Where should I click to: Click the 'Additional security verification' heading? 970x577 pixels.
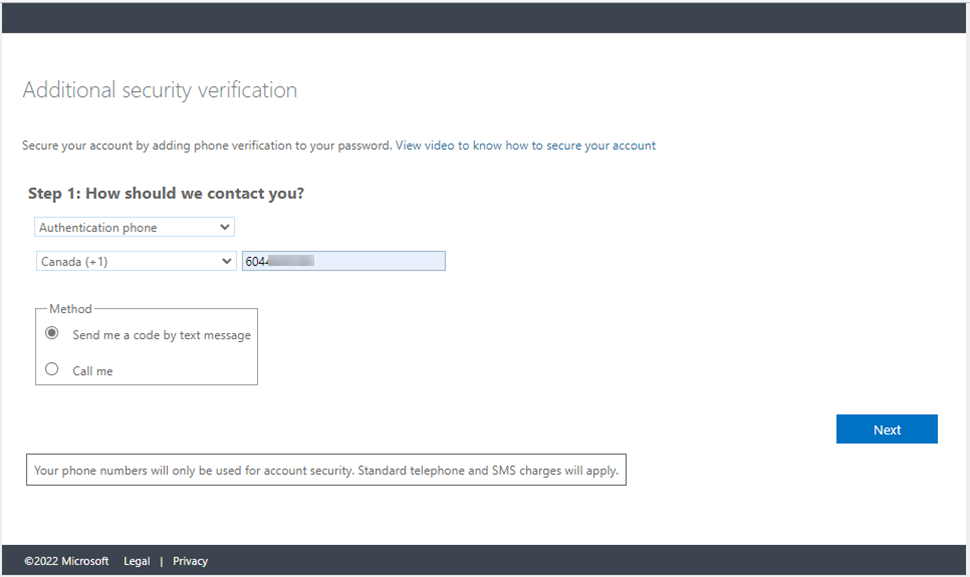click(160, 90)
